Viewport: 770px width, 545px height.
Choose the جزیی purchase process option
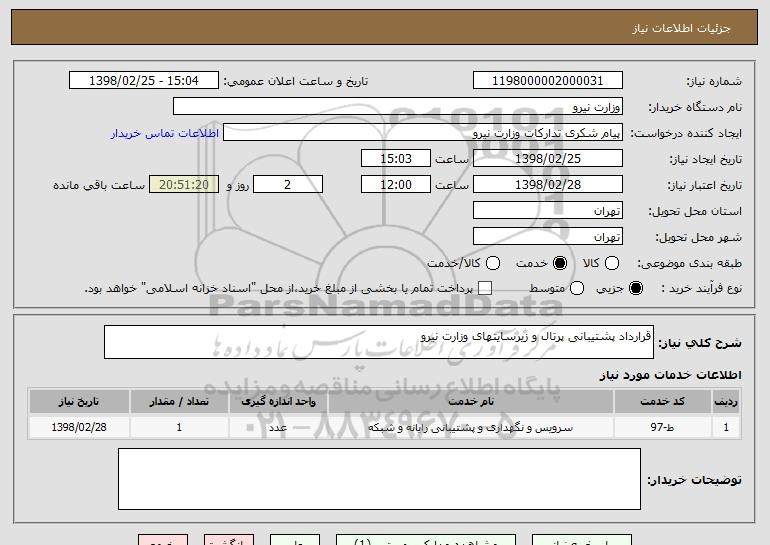pos(635,288)
